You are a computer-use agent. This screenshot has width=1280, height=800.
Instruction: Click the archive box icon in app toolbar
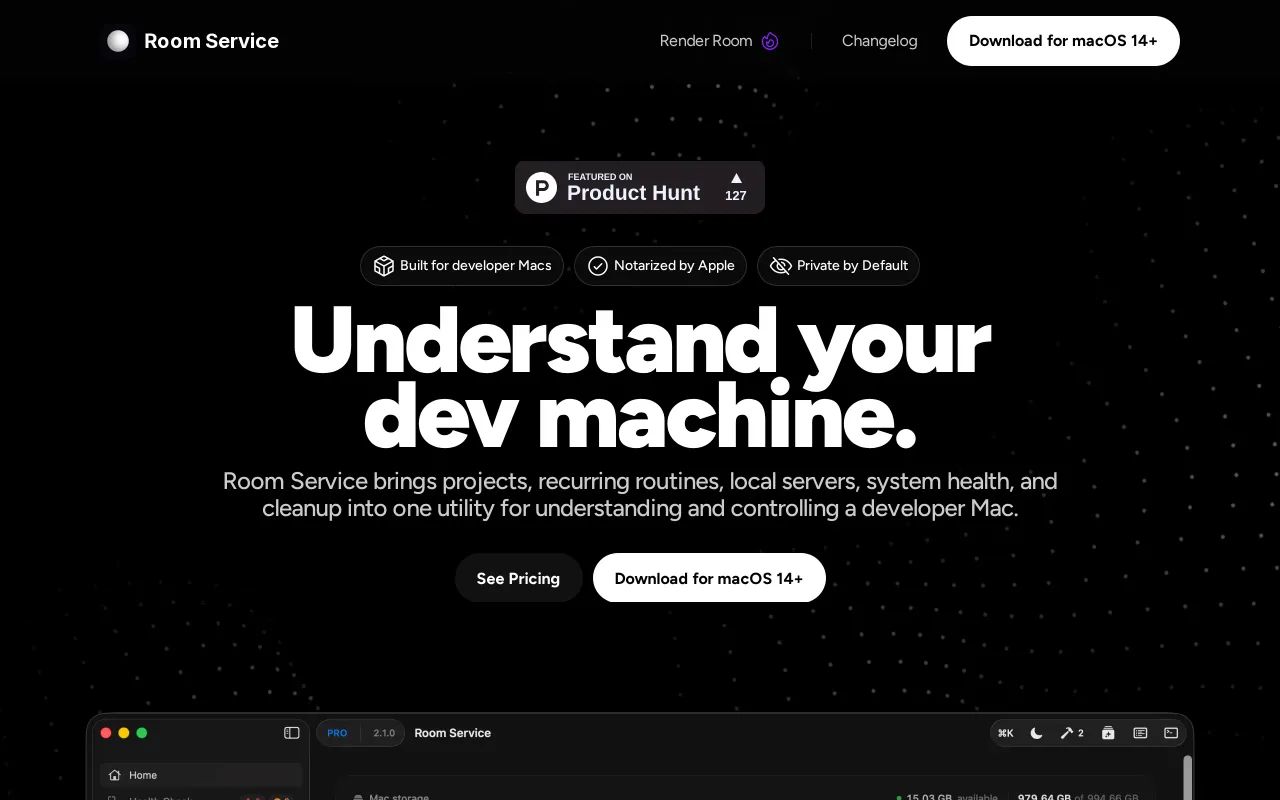[x=1108, y=733]
